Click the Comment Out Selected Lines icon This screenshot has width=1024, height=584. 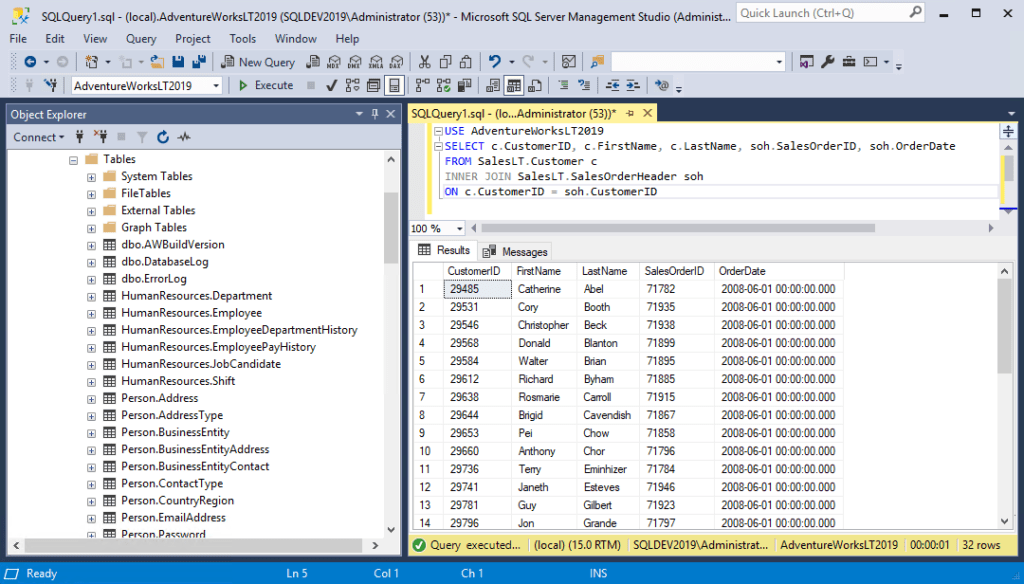tap(563, 86)
